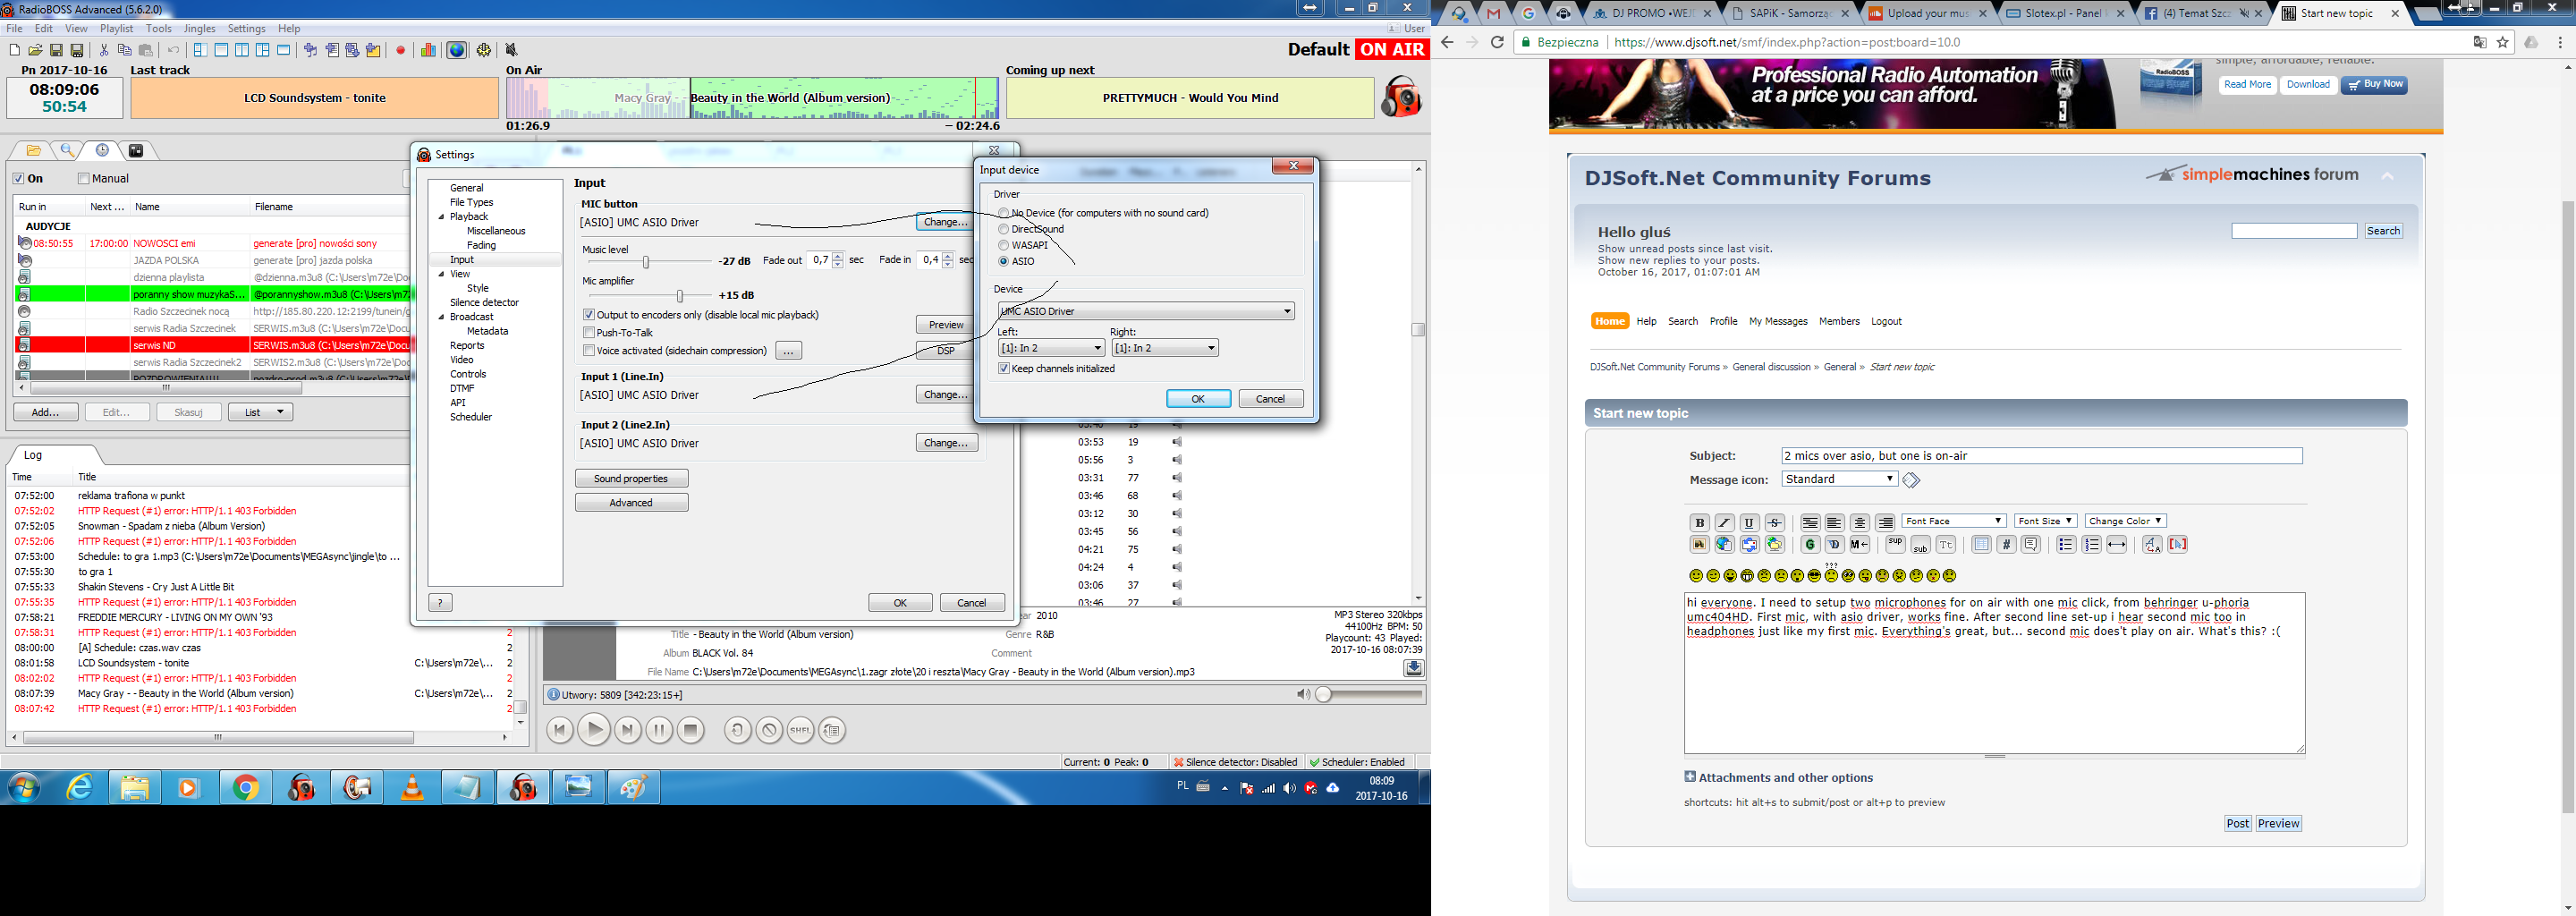
Task: Open the Left channel dropdown
Action: (1051, 348)
